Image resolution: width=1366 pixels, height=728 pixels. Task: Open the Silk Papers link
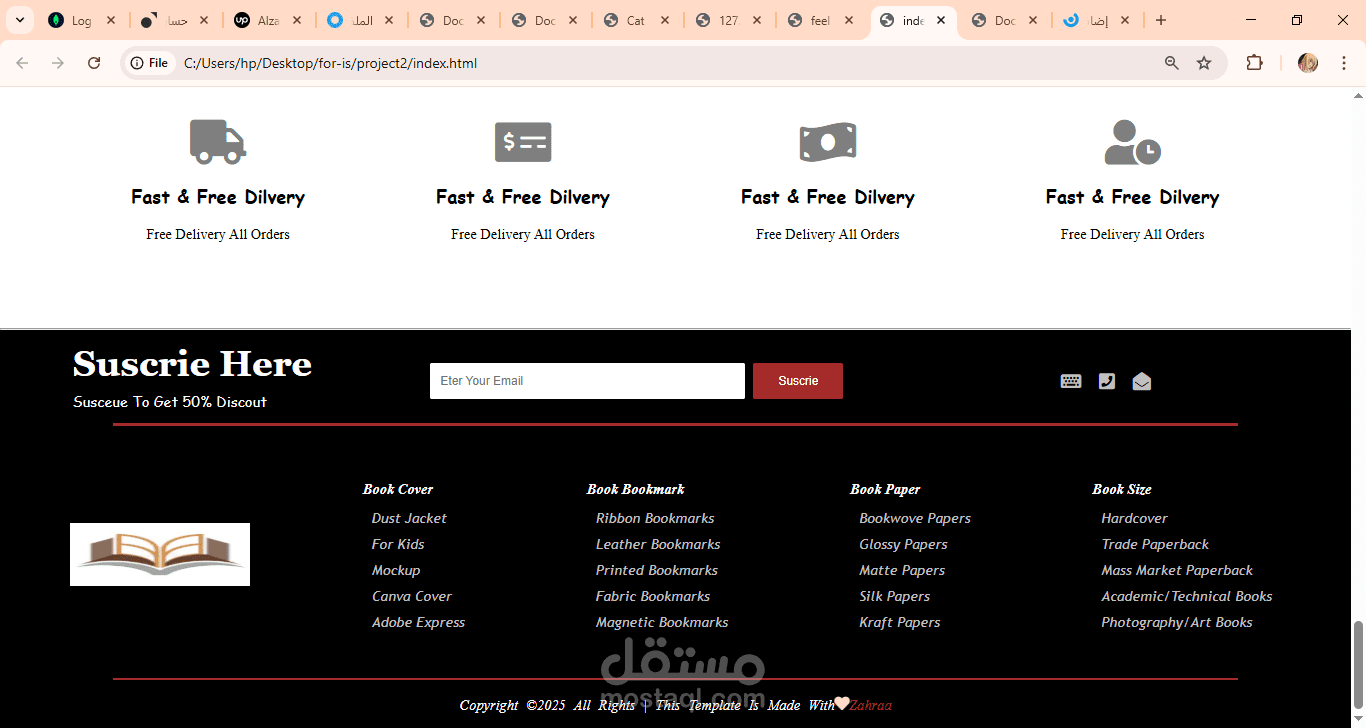[x=894, y=596]
